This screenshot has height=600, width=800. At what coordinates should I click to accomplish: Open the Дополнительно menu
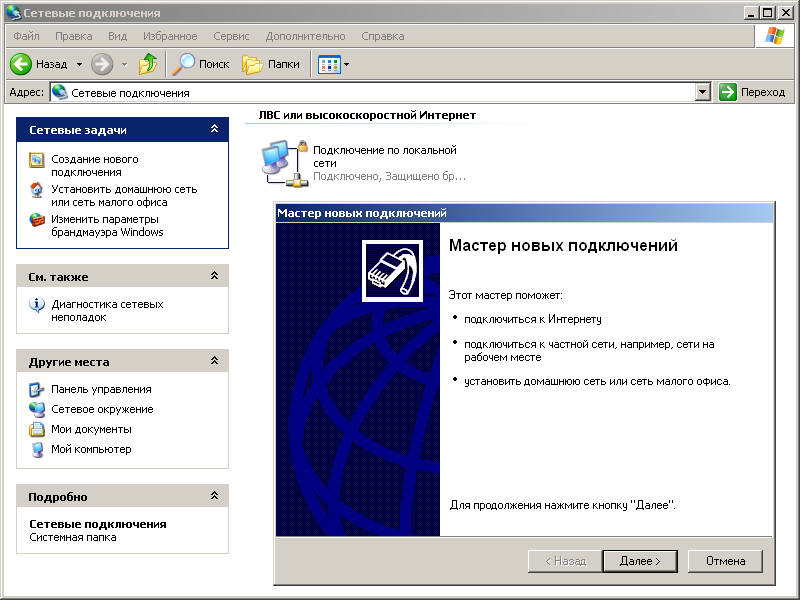pyautogui.click(x=305, y=36)
